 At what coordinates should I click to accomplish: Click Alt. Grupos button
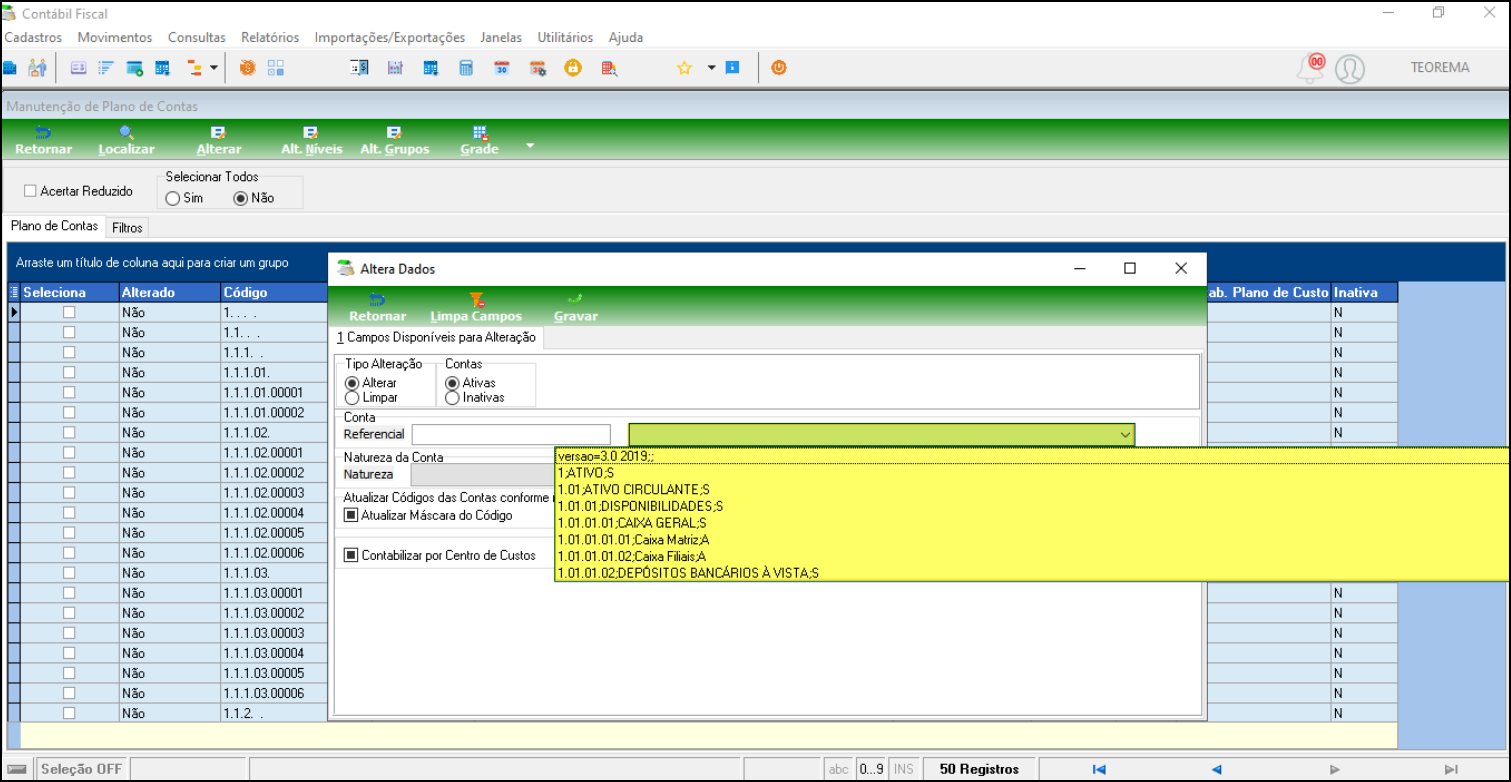[395, 140]
